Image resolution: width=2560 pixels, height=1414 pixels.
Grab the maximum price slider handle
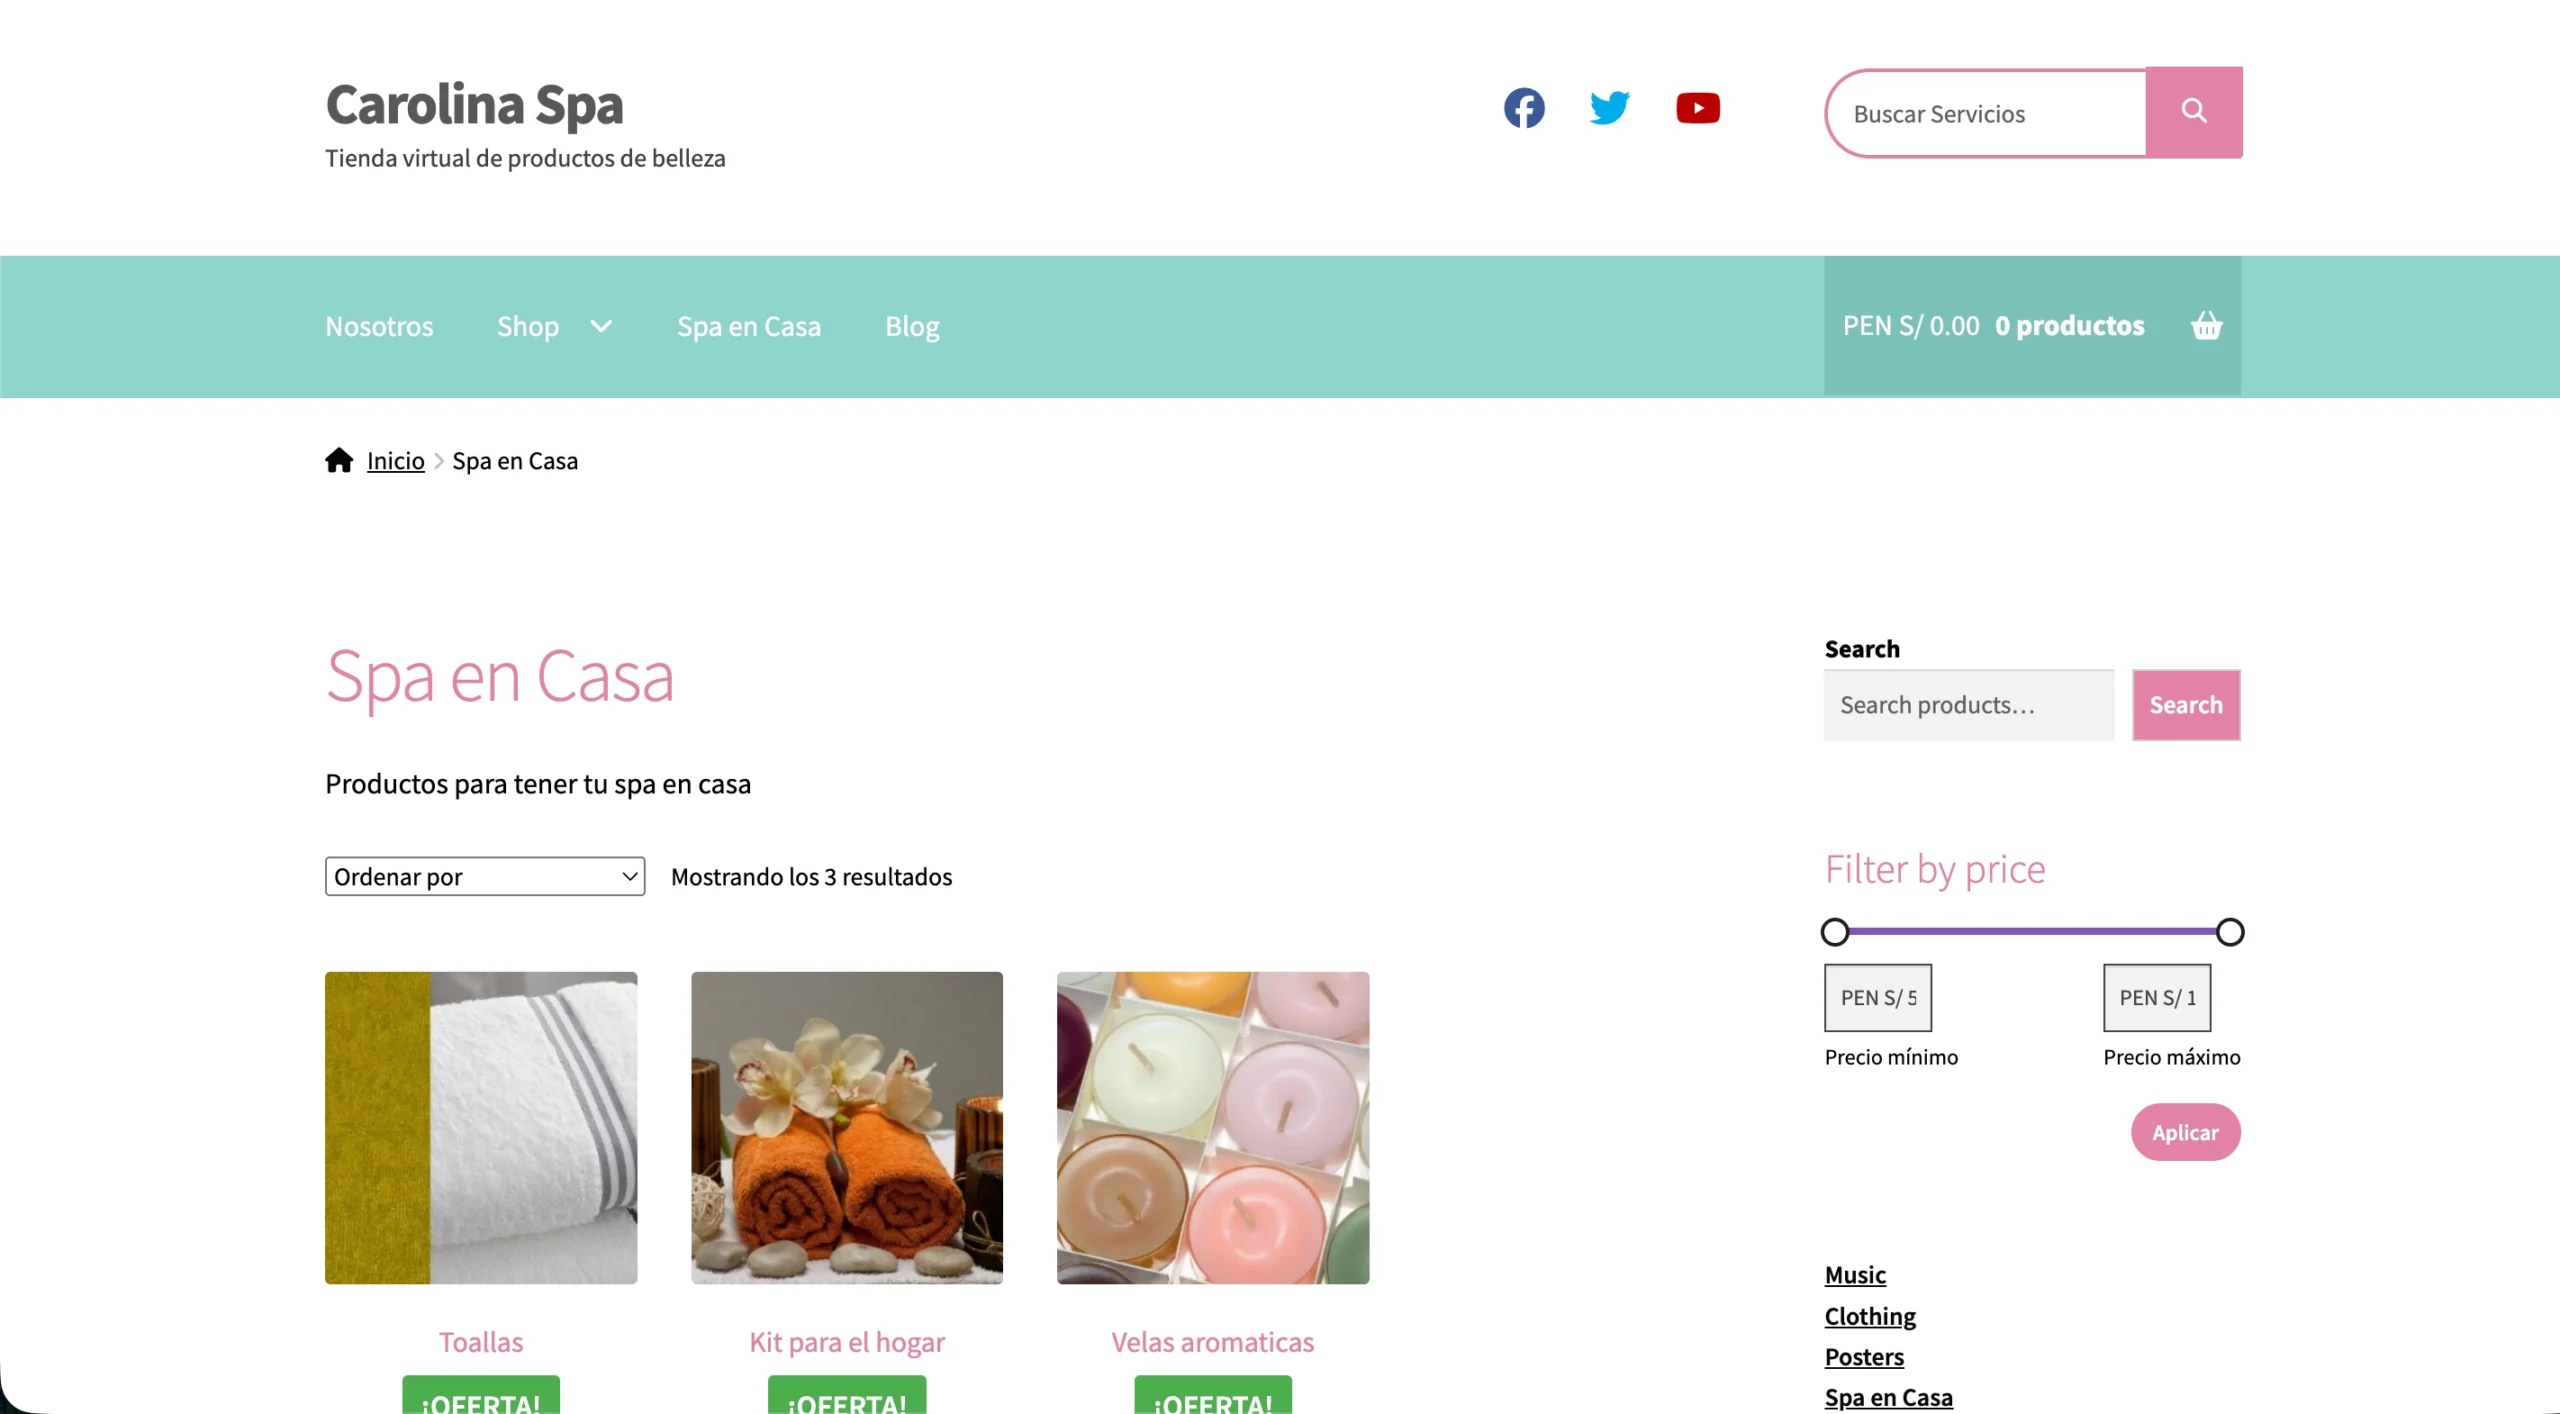pyautogui.click(x=2230, y=932)
